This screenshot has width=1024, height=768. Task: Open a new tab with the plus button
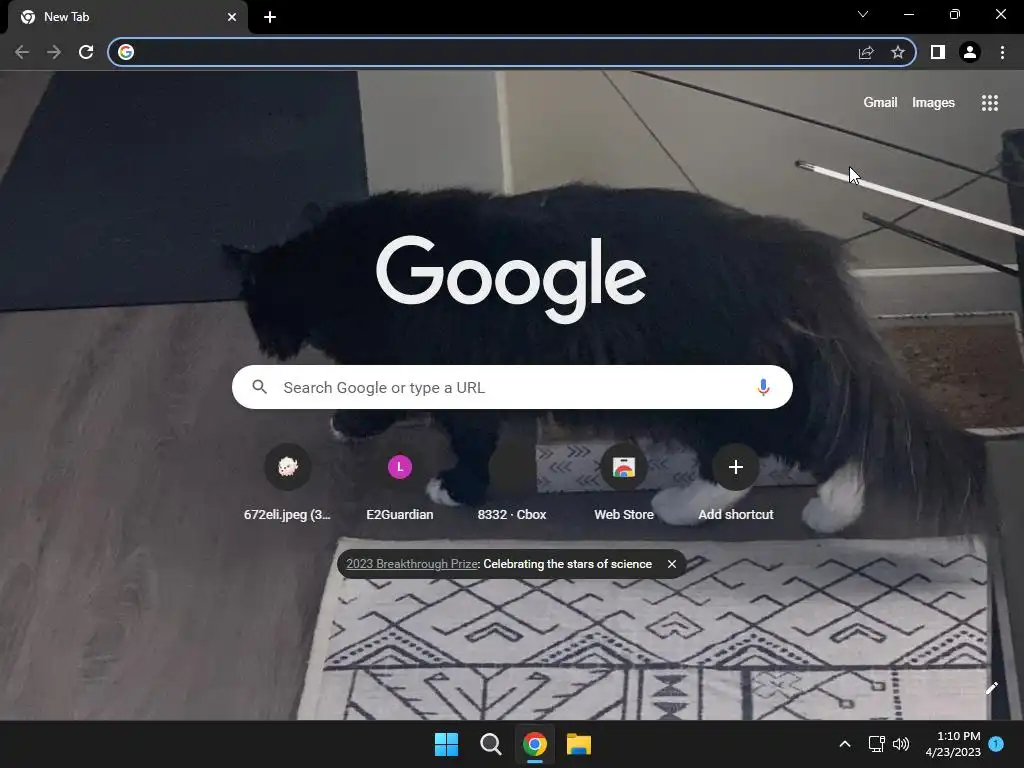pos(270,17)
